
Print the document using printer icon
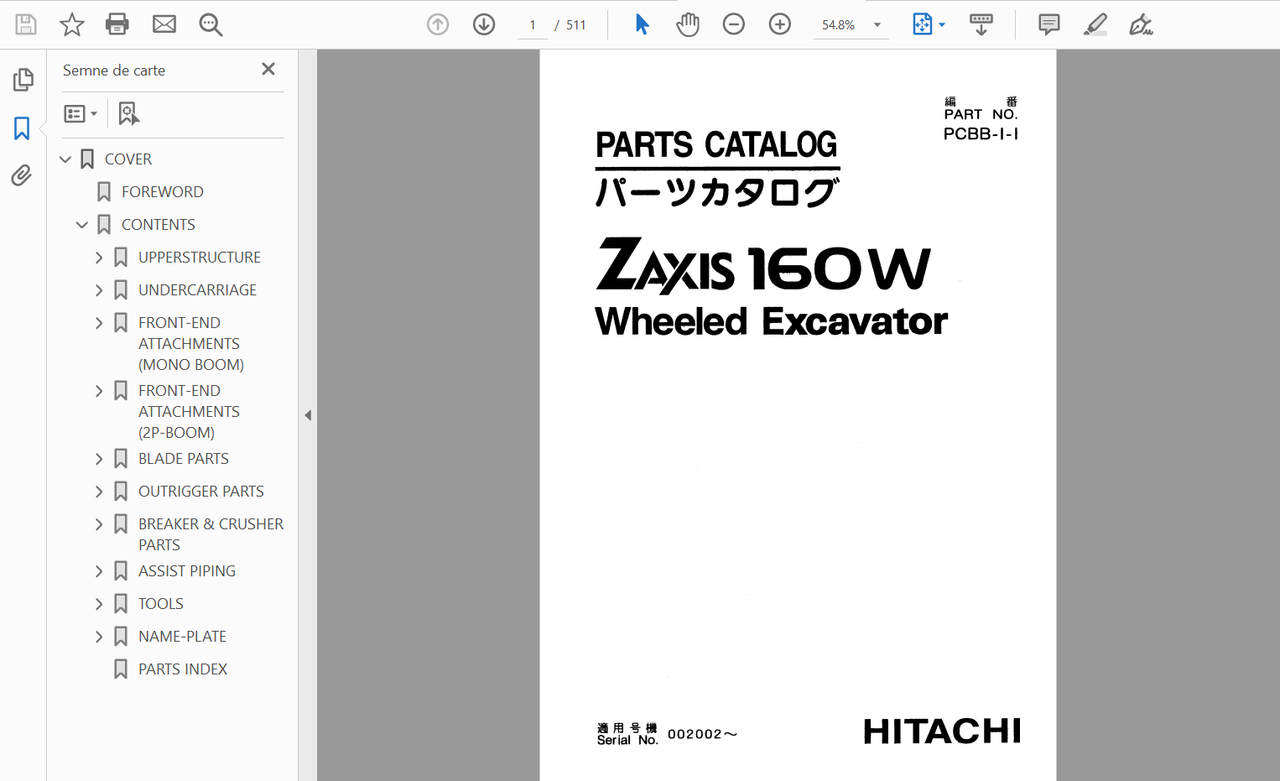[x=118, y=25]
